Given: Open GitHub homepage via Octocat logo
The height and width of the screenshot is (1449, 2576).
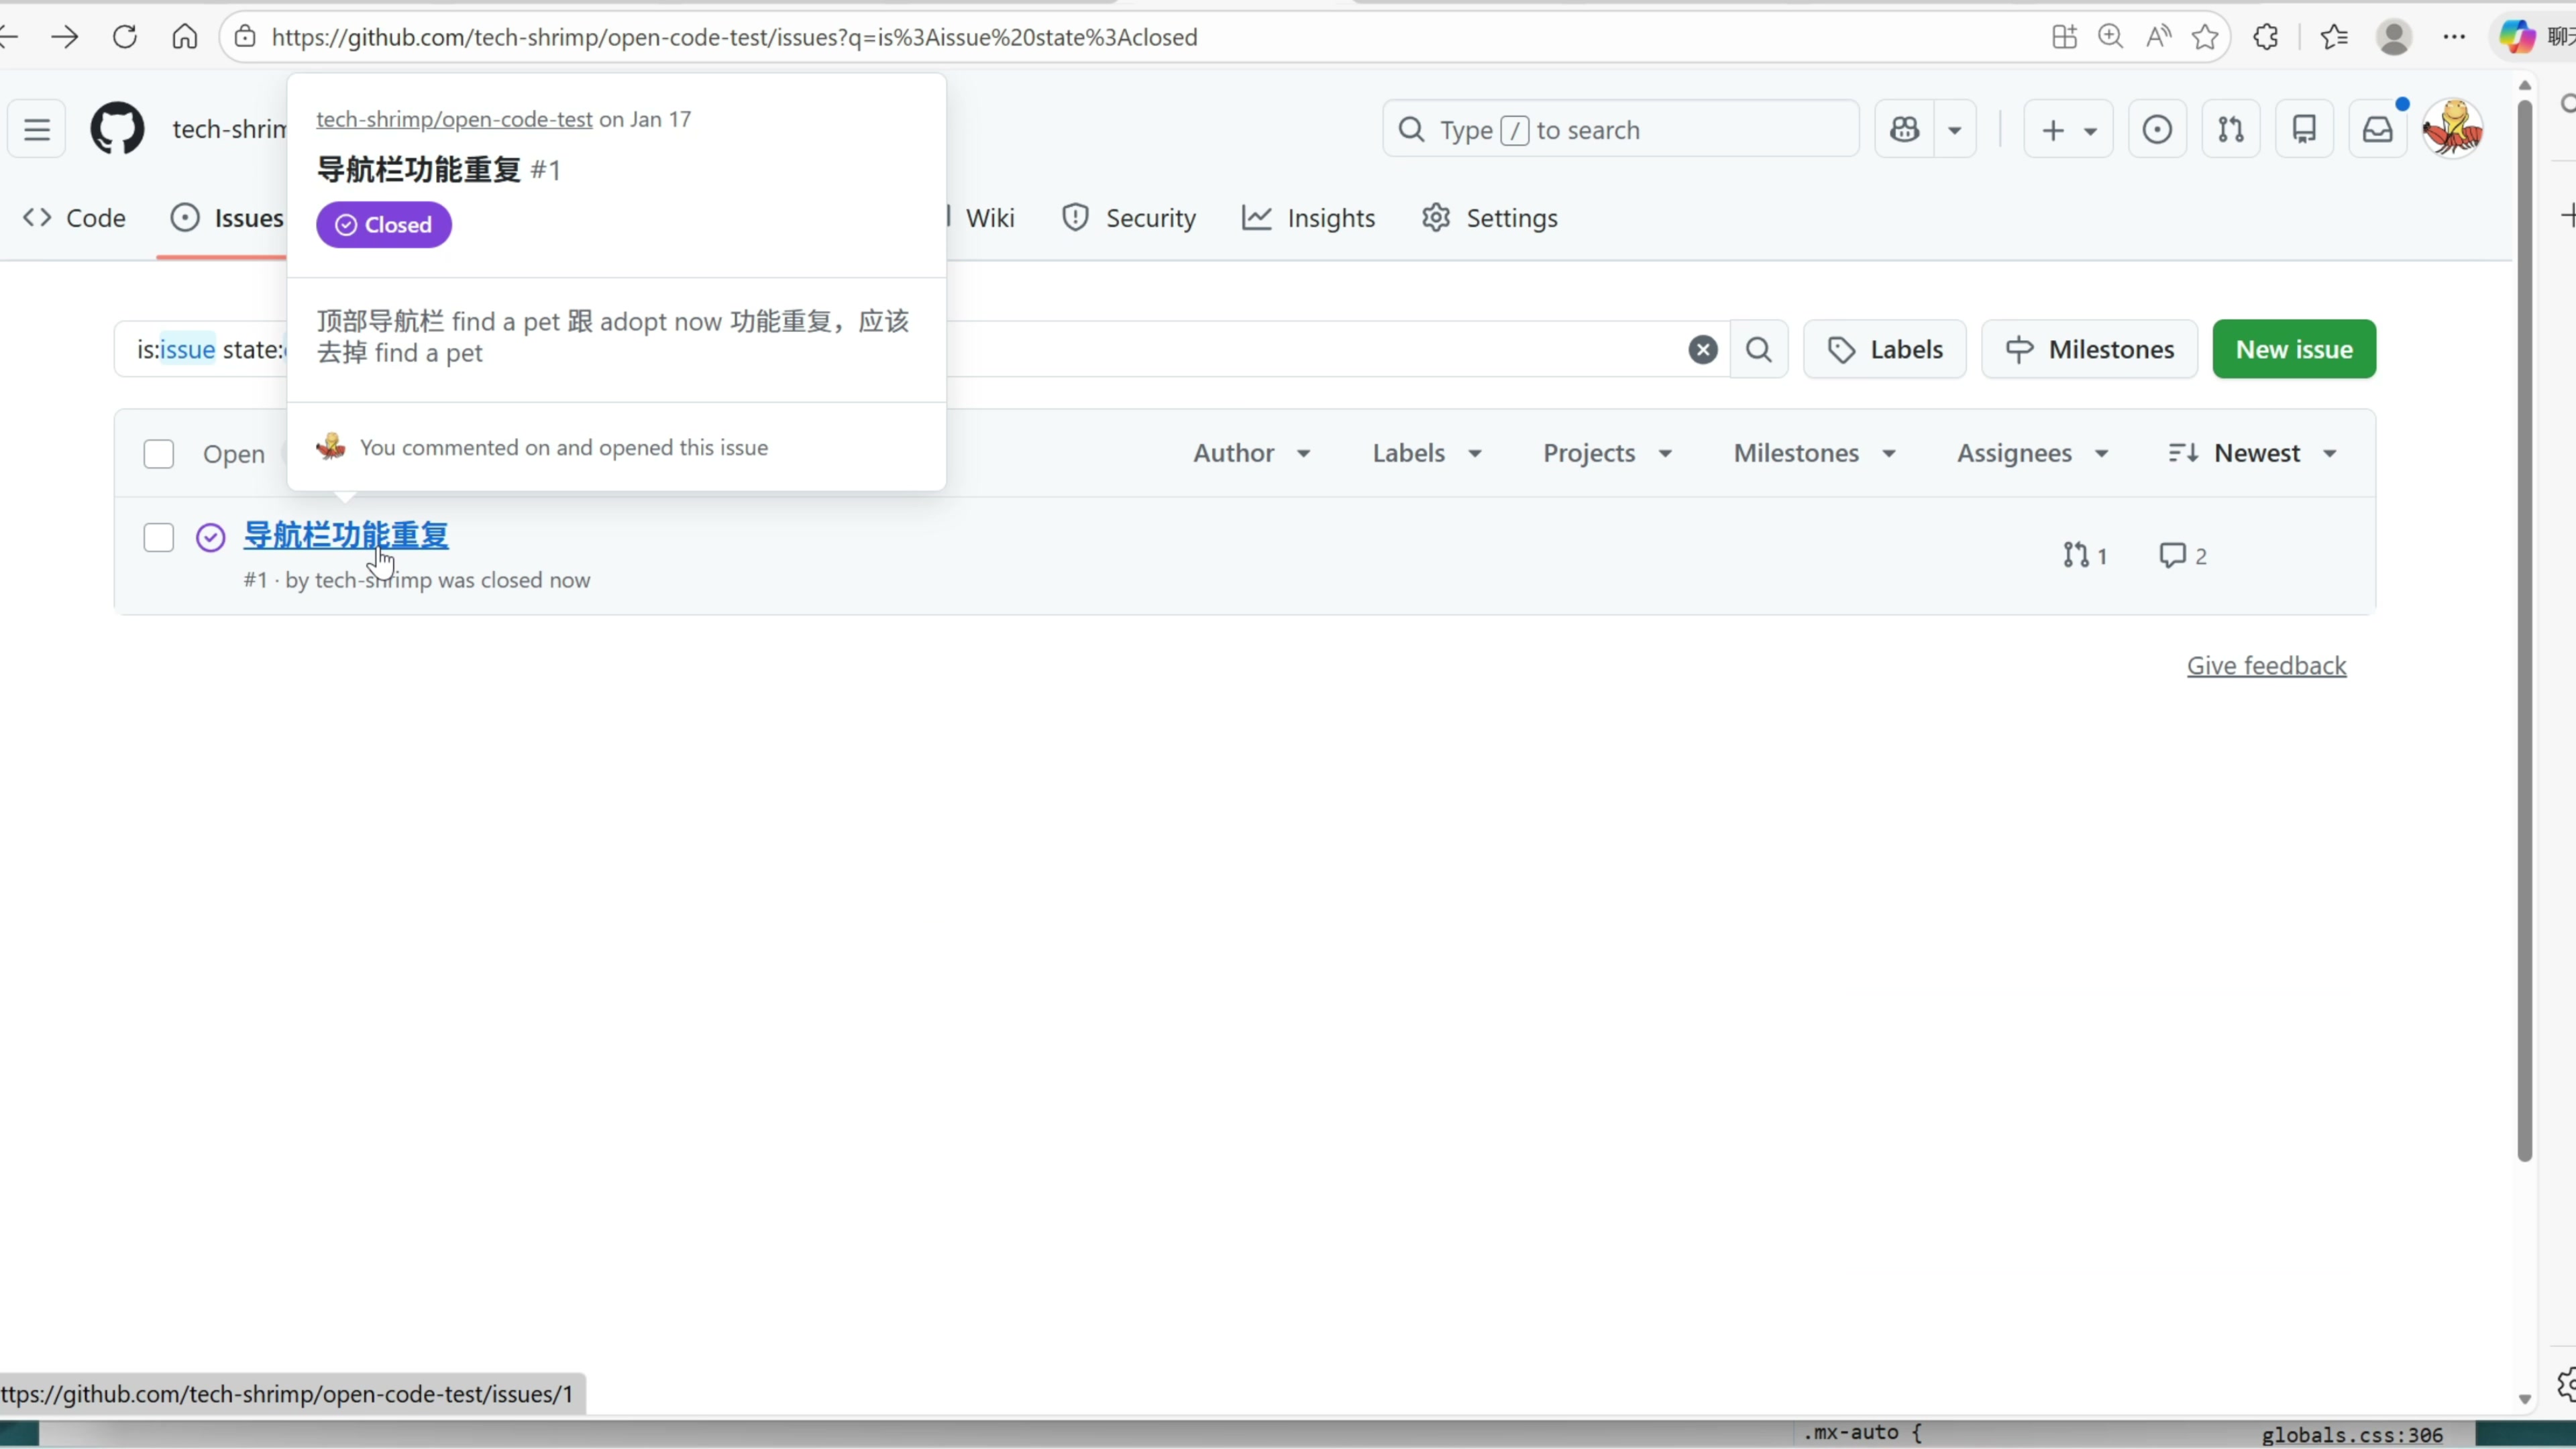Looking at the screenshot, I should tap(117, 129).
